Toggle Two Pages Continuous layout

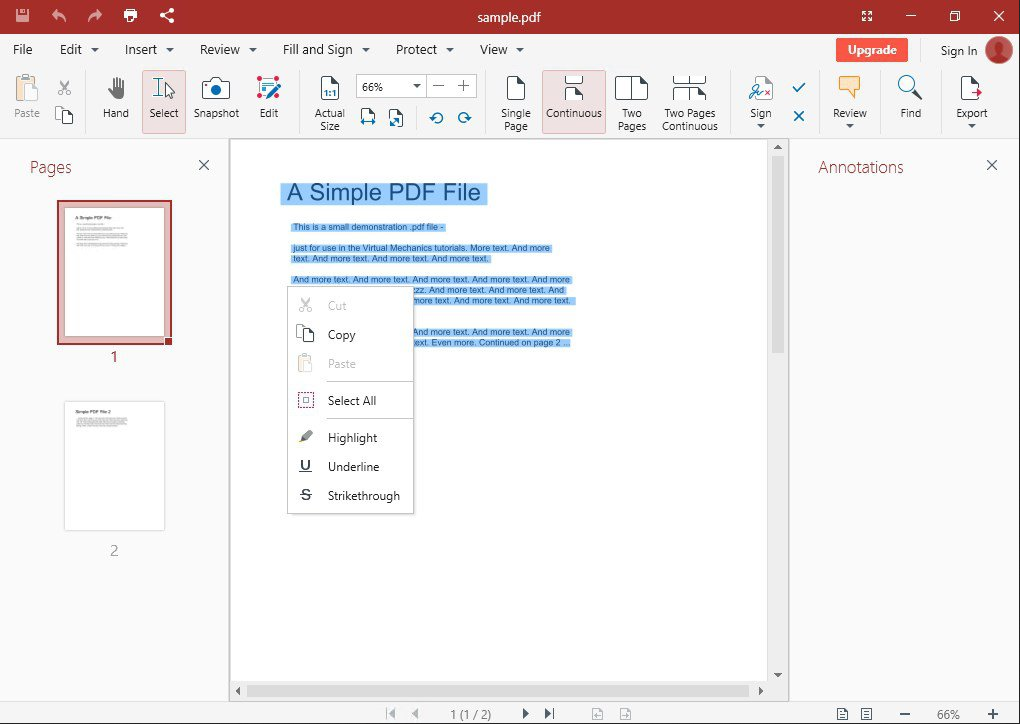tap(690, 102)
